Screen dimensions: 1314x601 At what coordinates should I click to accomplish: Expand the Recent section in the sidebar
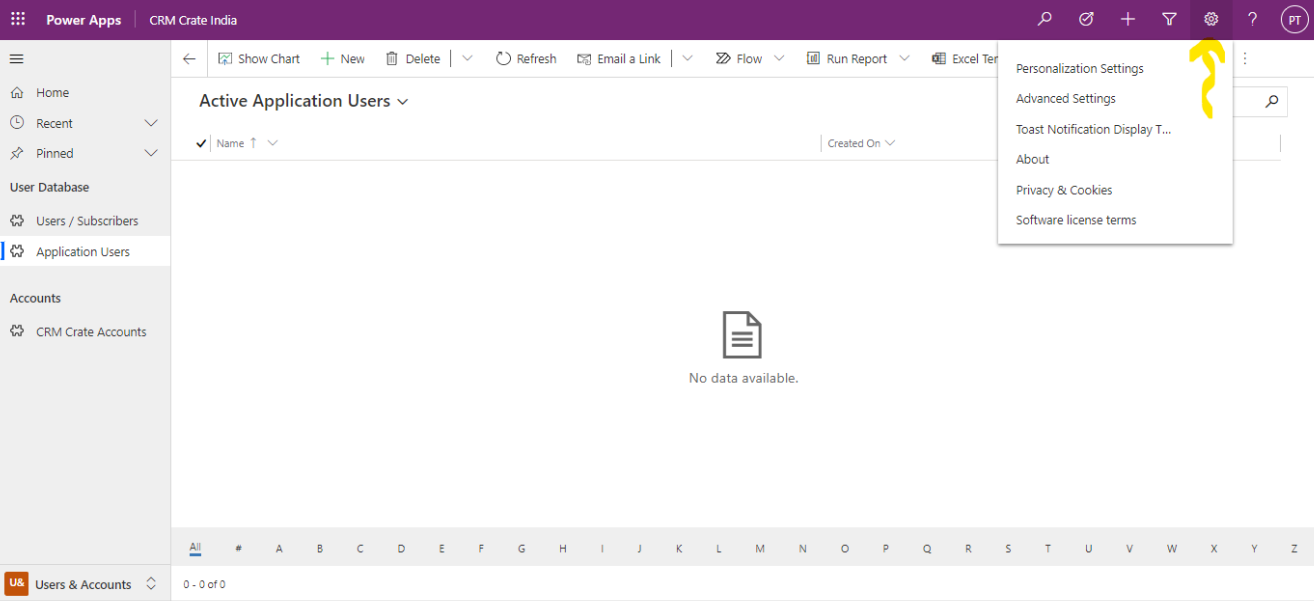pos(151,122)
